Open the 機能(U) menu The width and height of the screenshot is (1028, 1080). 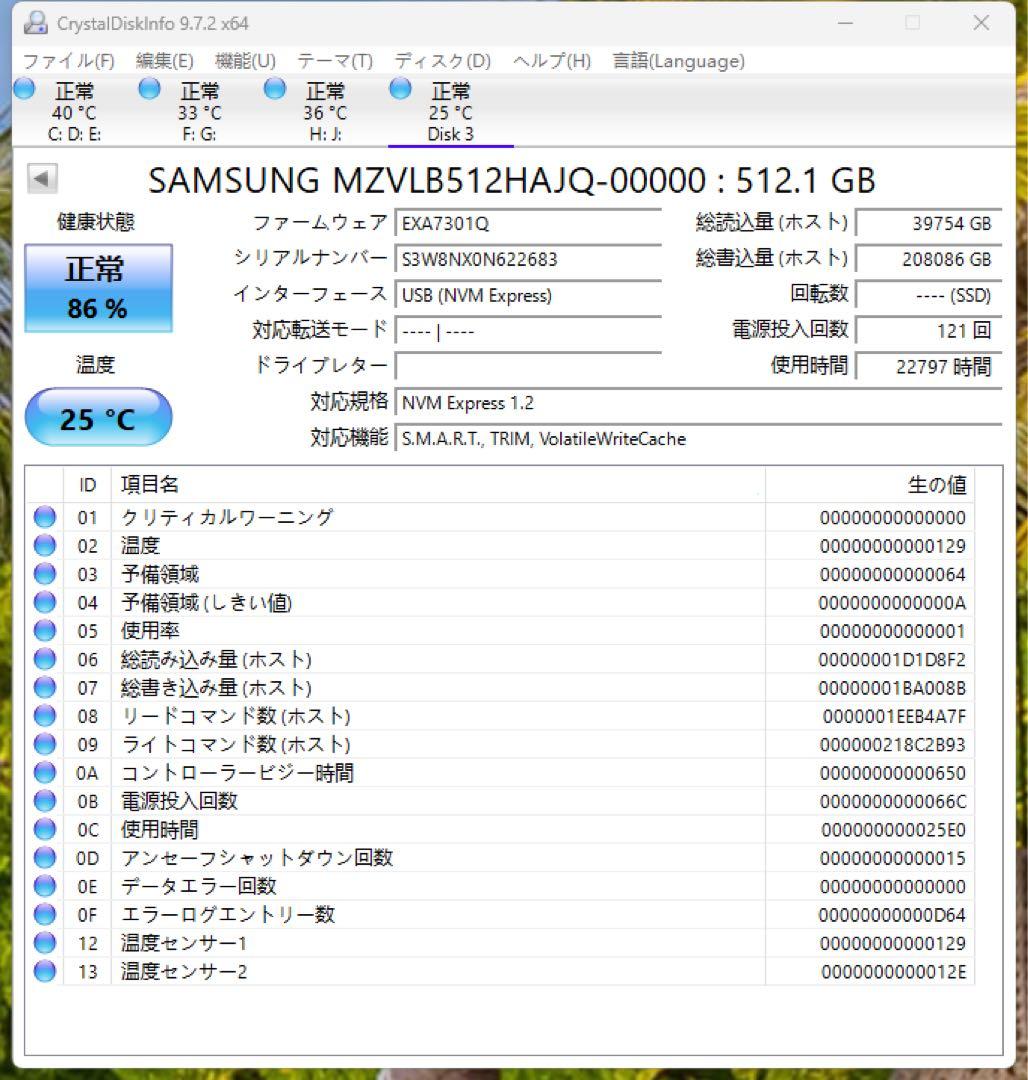coord(245,61)
